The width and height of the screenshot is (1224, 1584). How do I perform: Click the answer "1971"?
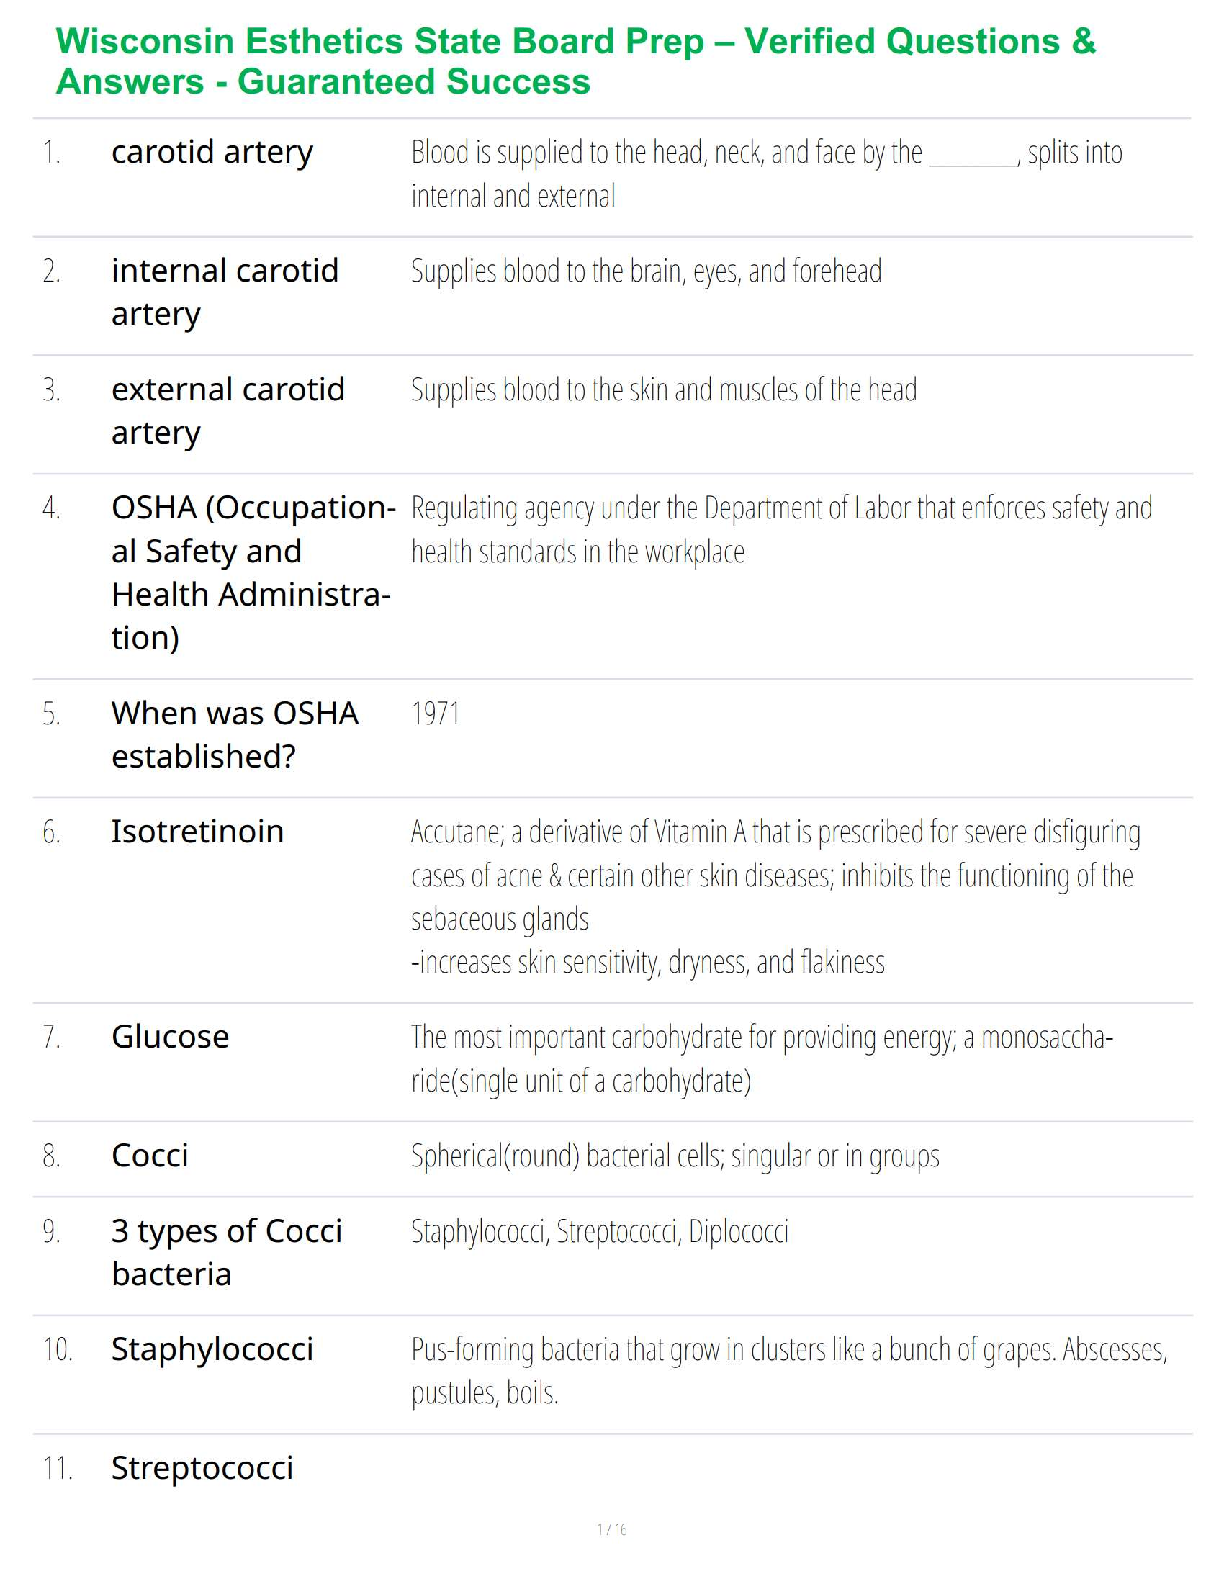coord(435,714)
